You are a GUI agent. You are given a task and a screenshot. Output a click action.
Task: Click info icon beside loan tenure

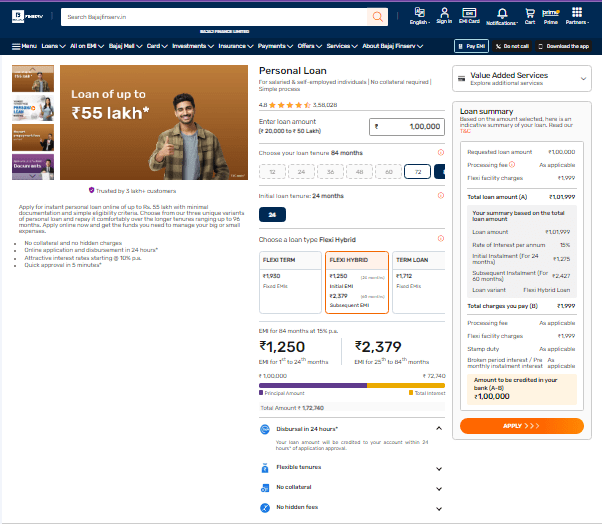pos(441,153)
